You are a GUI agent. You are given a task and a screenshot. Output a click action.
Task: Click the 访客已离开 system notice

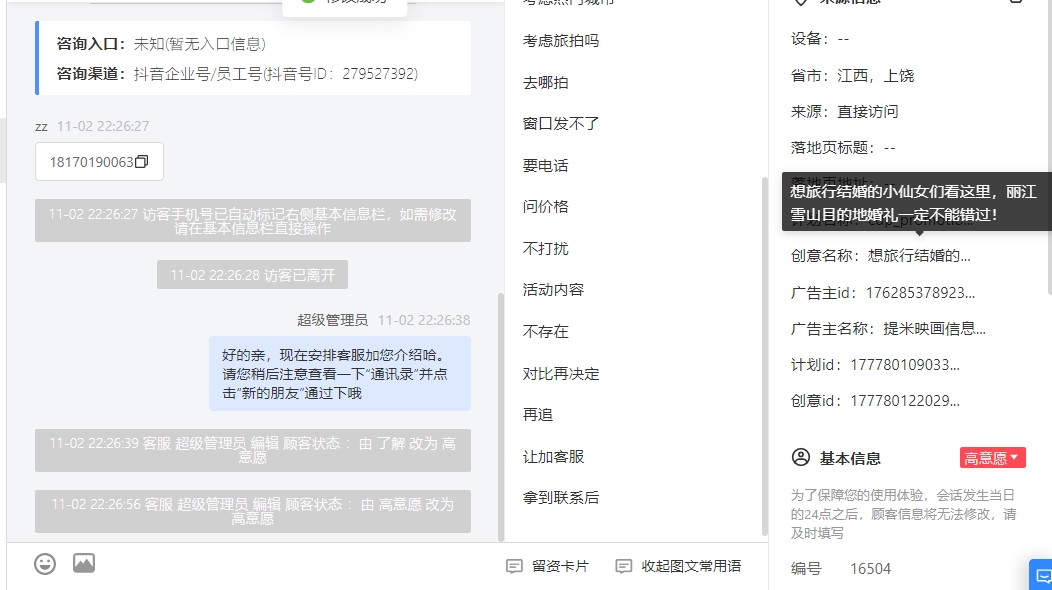pyautogui.click(x=252, y=275)
